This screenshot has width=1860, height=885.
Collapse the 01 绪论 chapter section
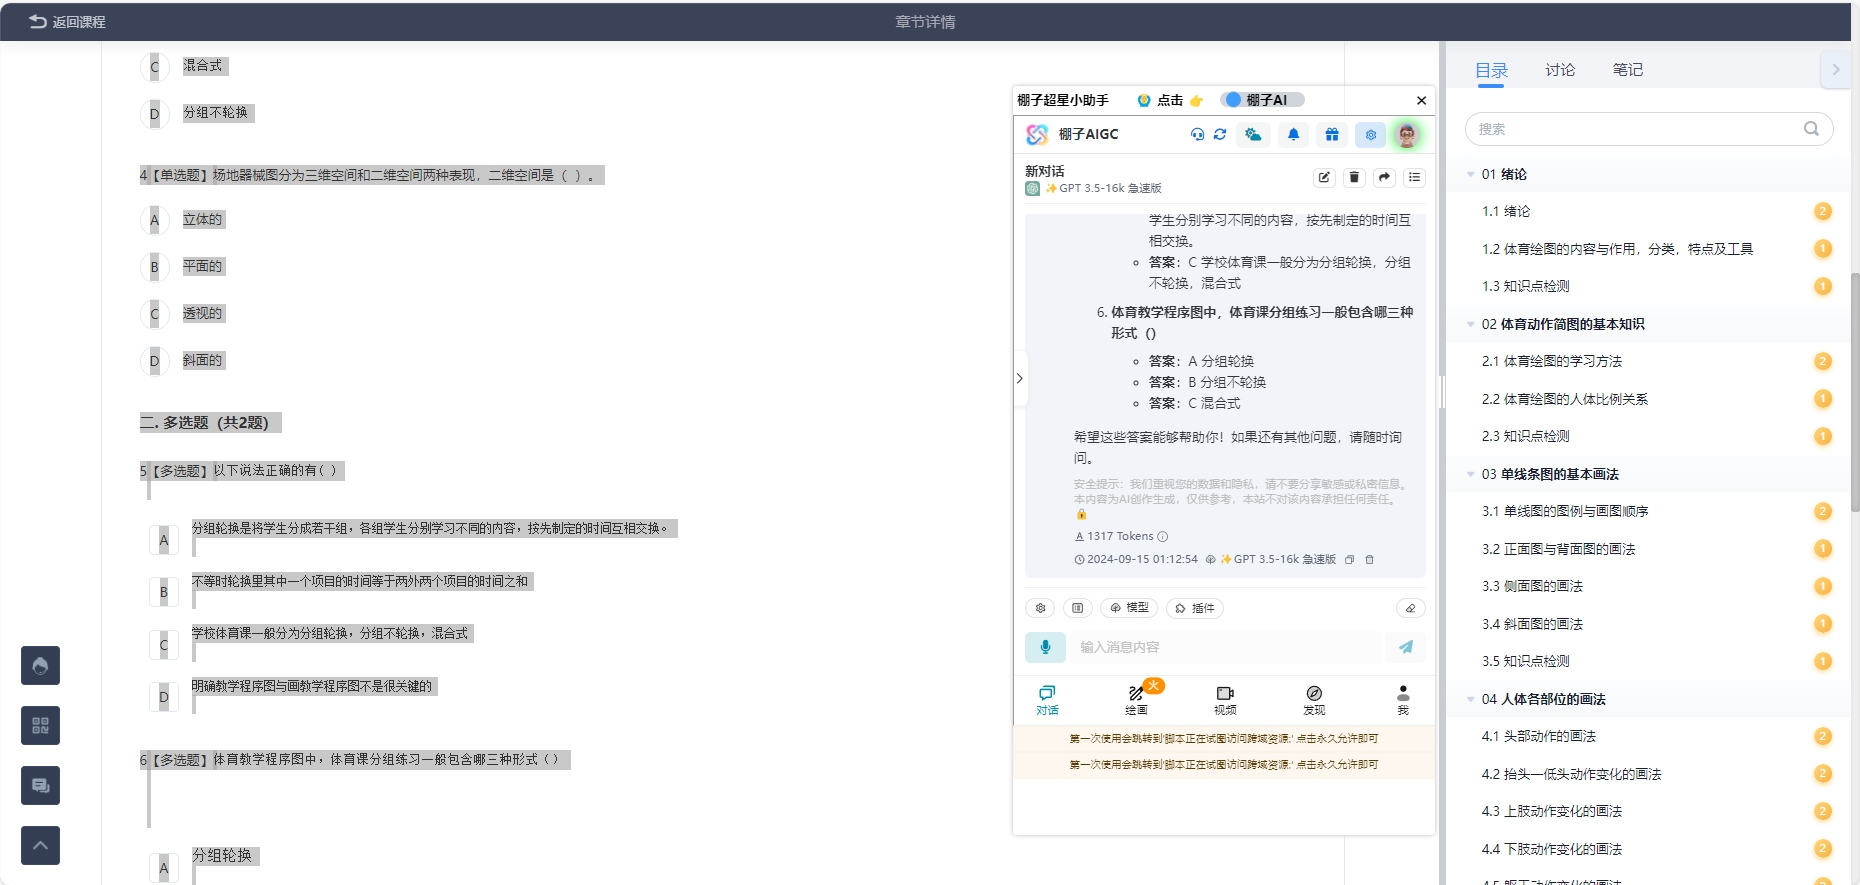(1470, 174)
